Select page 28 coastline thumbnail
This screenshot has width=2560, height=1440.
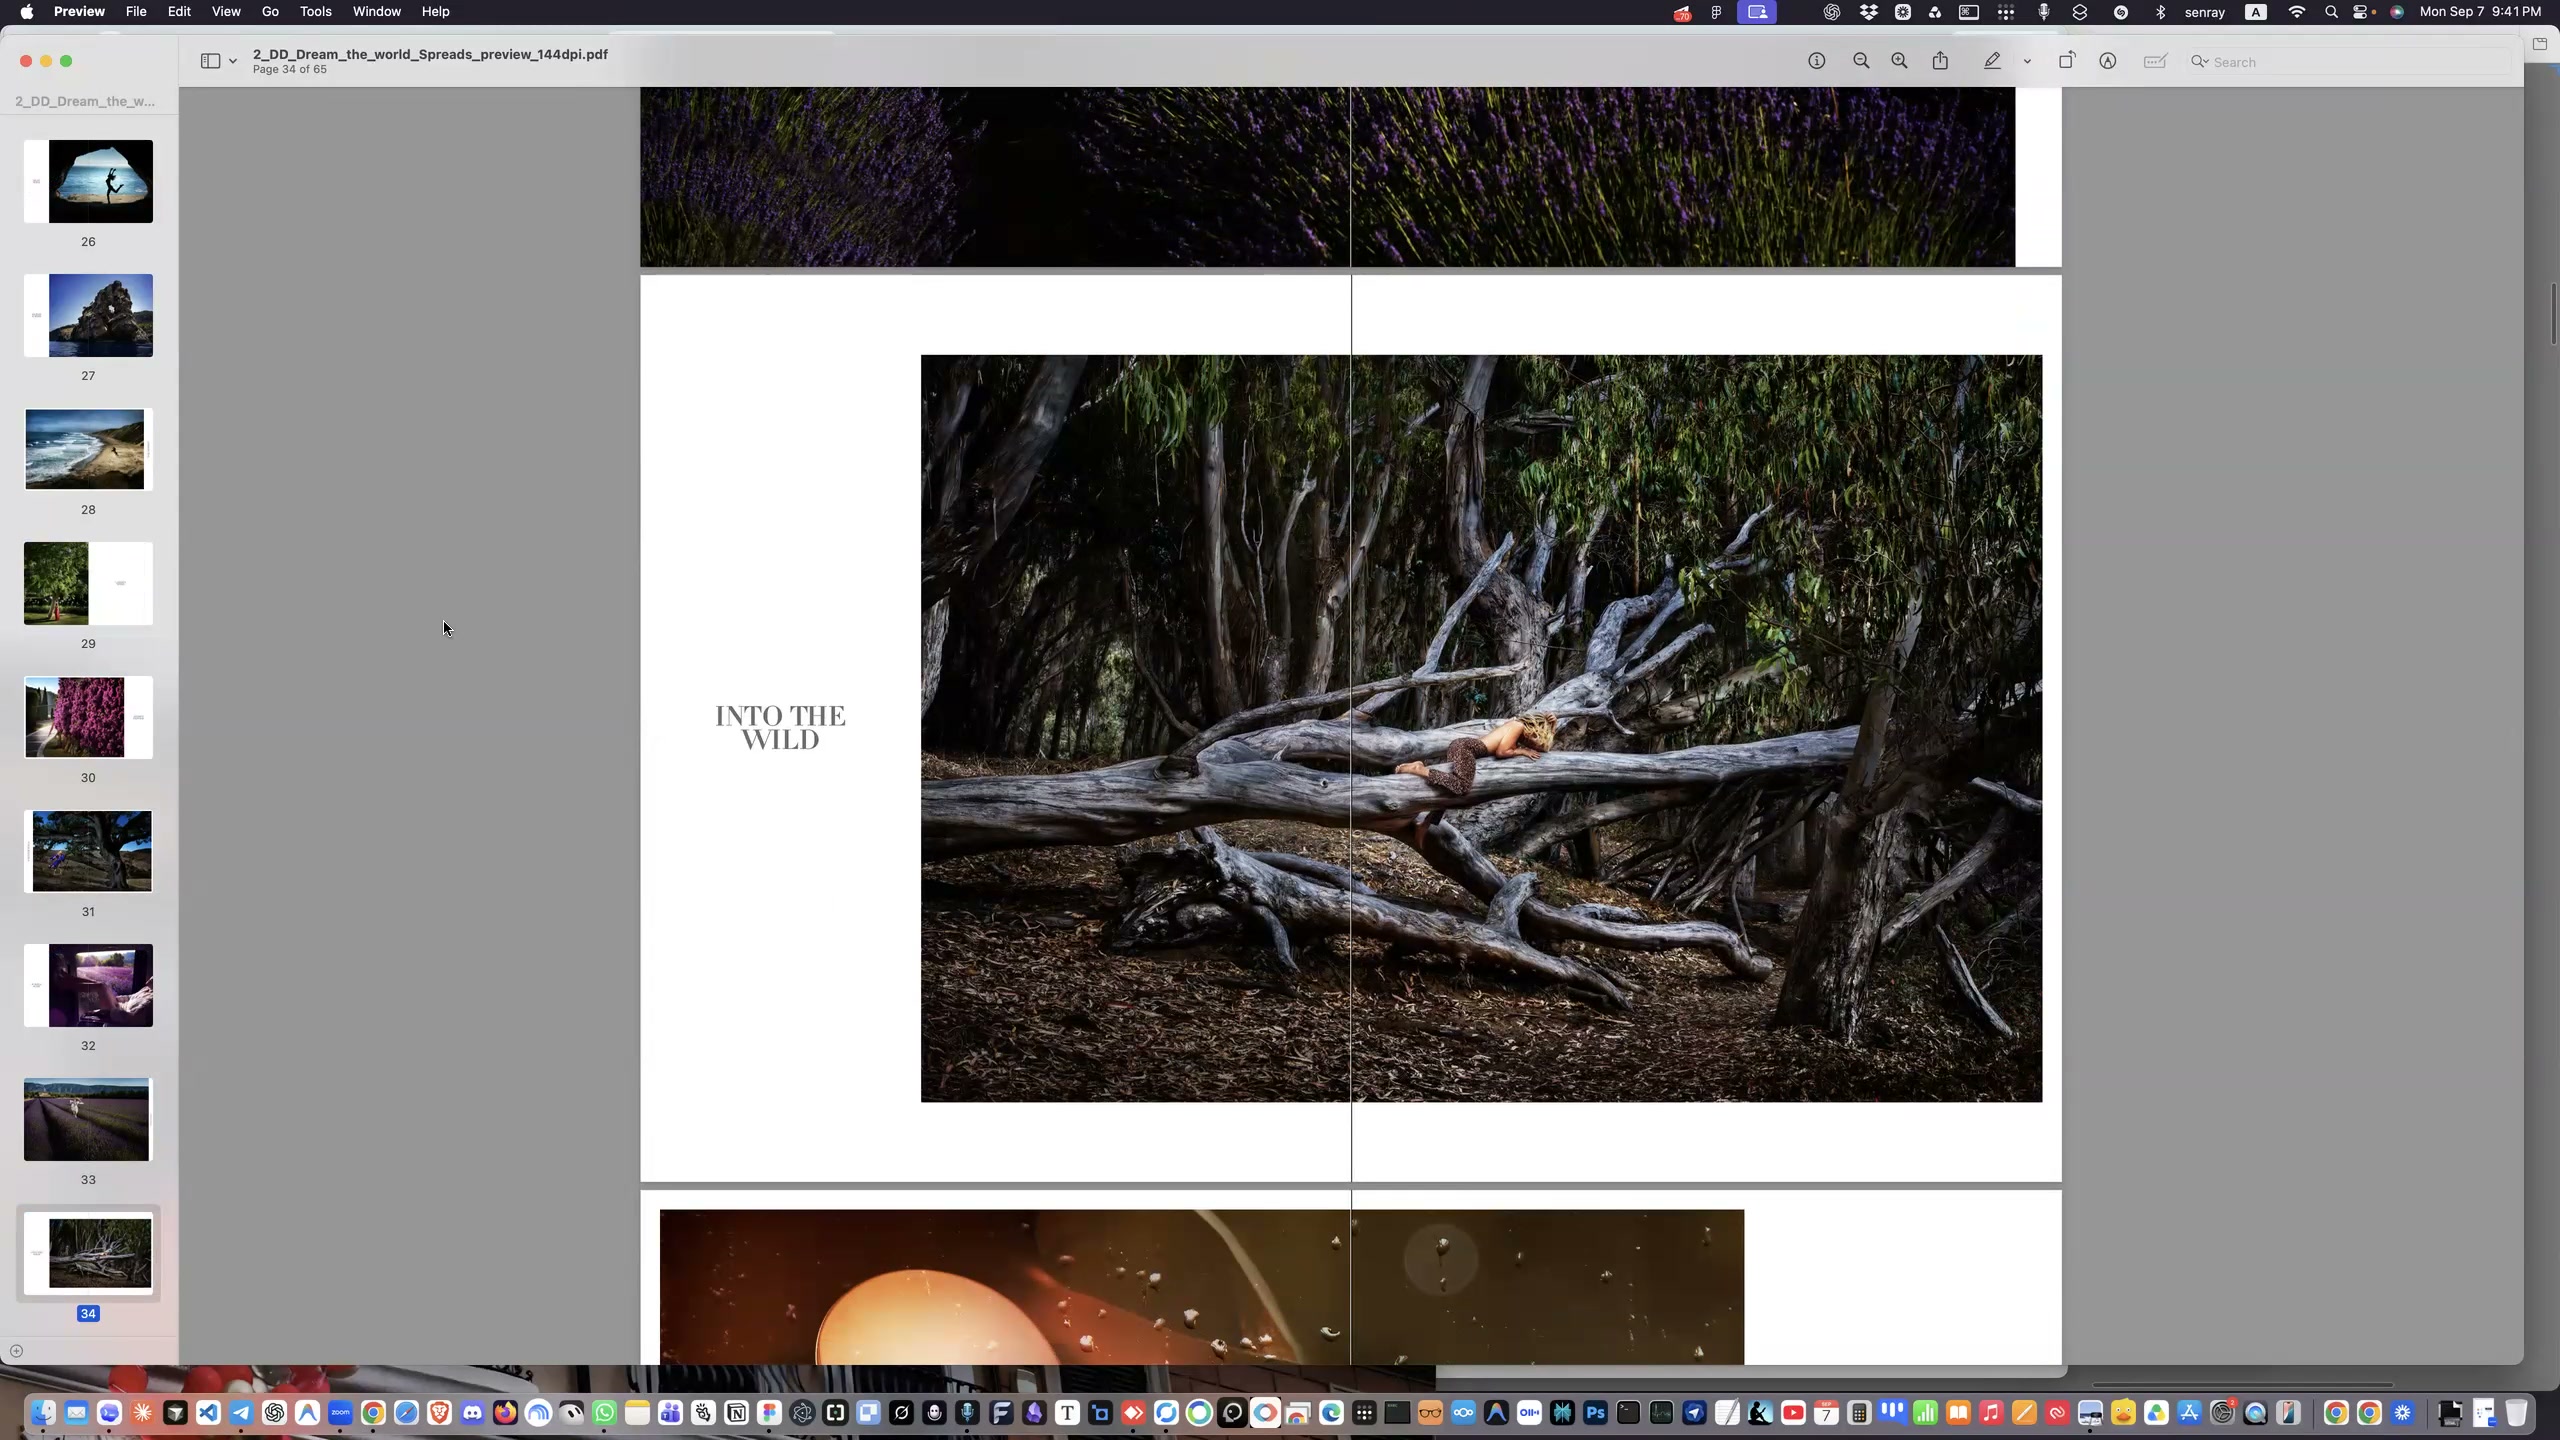[x=88, y=449]
